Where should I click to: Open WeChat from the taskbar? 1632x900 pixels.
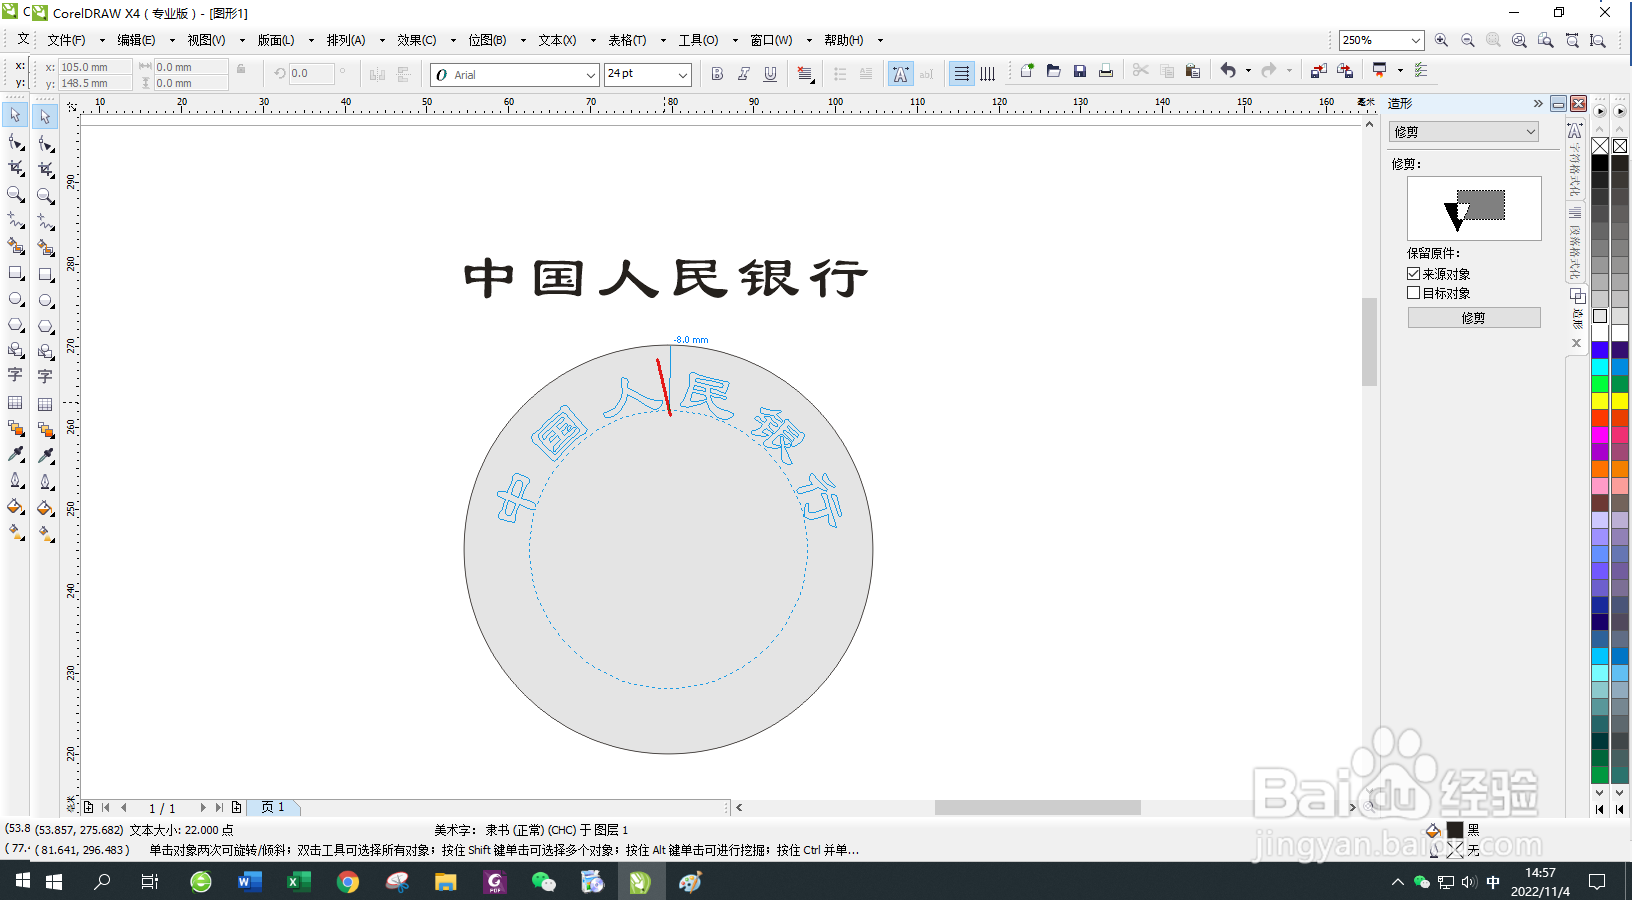pos(543,881)
